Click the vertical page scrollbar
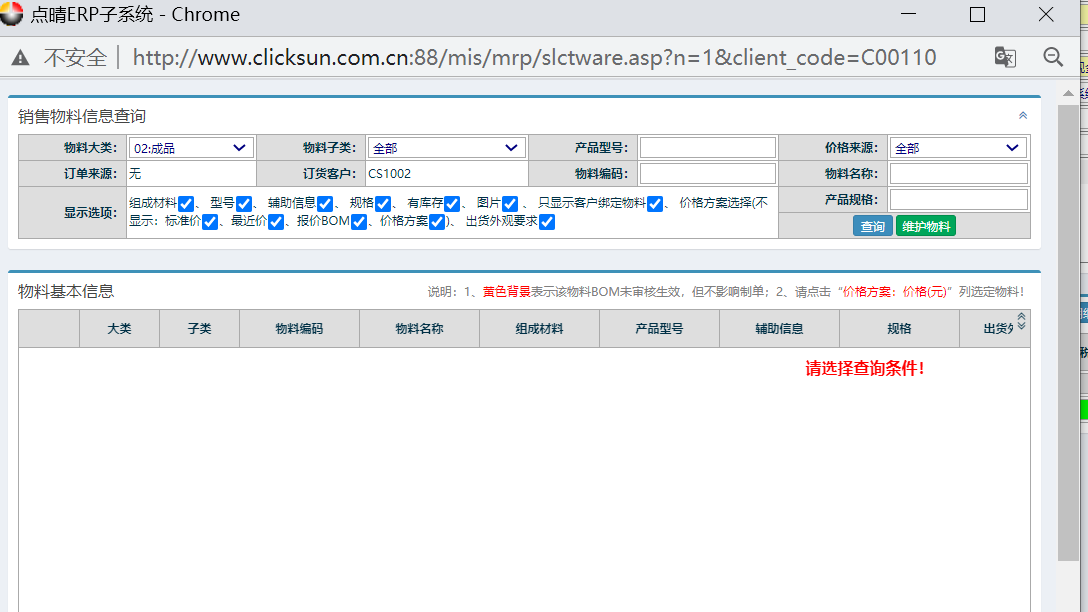 (x=1068, y=330)
